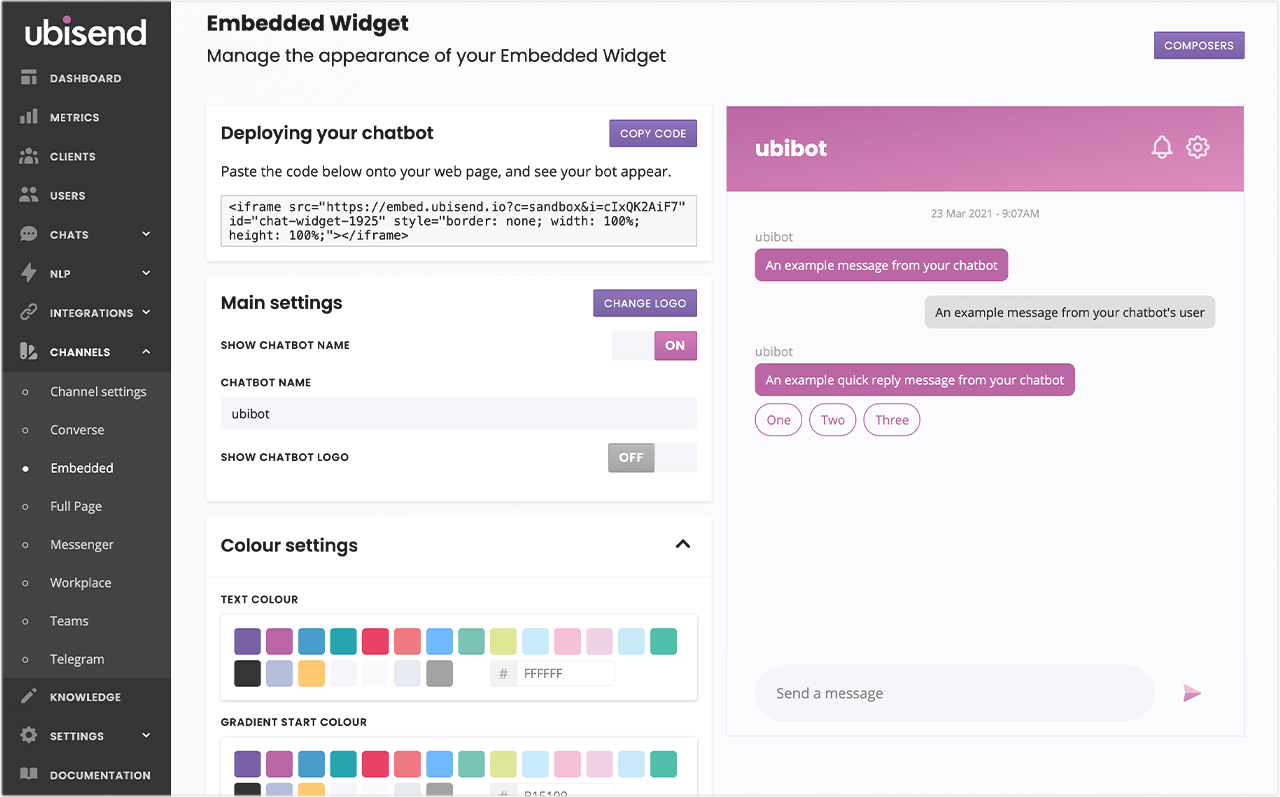Screen dimensions: 1280x797
Task: Click the send message arrow icon
Action: pos(1191,693)
